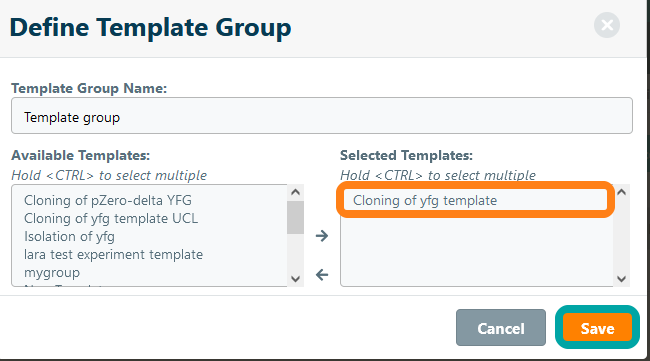Click the empty area of Selected Templates list
The height and width of the screenshot is (361, 650).
point(477,249)
